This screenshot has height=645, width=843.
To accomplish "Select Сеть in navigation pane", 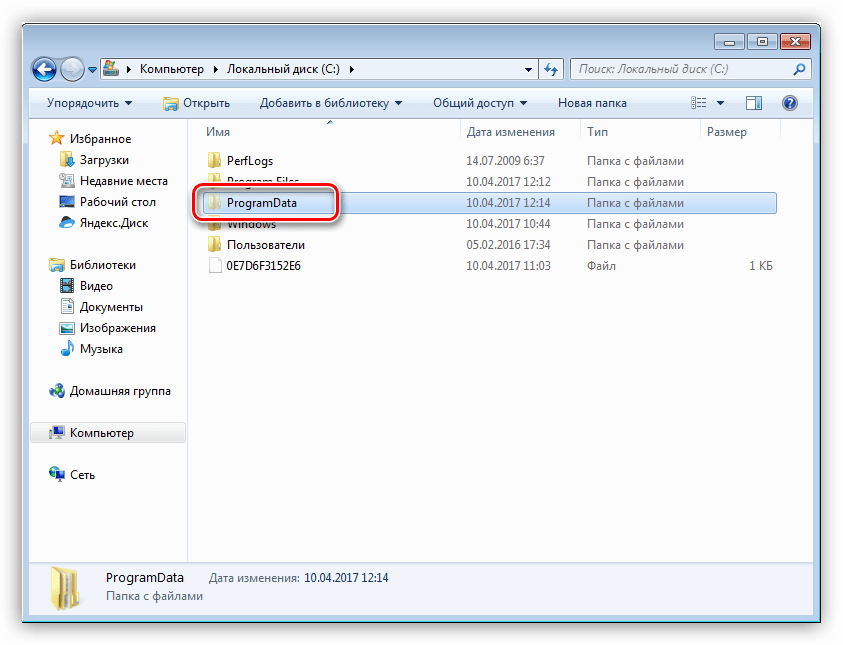I will pos(82,475).
